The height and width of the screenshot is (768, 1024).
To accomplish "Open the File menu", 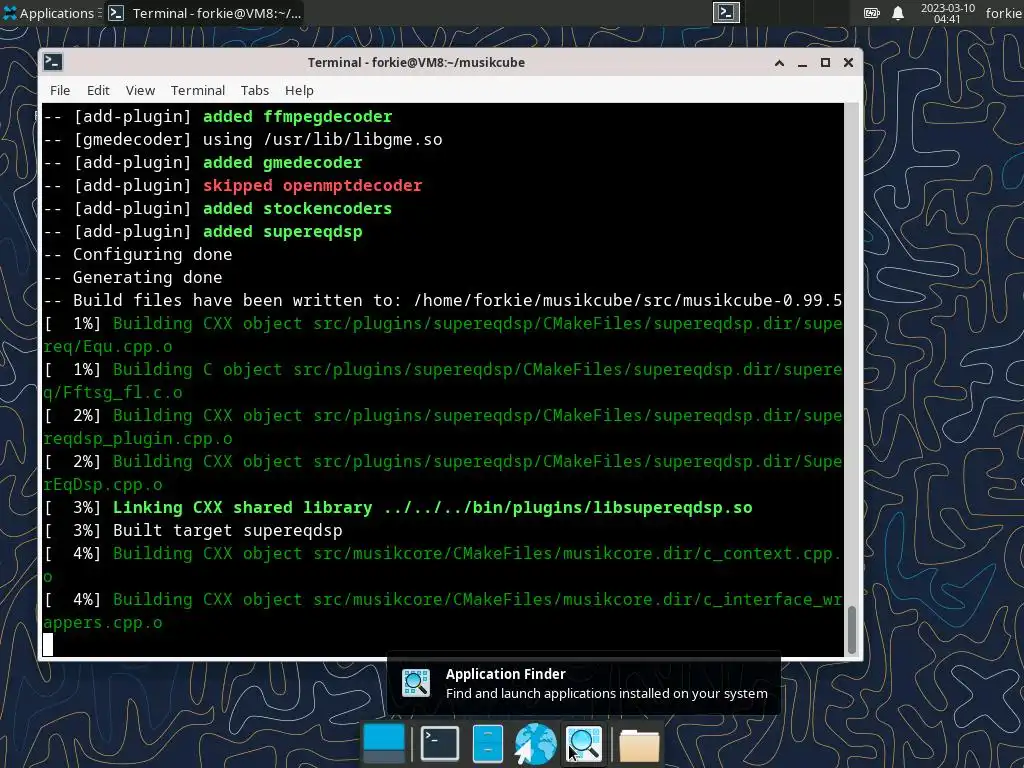I will (x=60, y=90).
